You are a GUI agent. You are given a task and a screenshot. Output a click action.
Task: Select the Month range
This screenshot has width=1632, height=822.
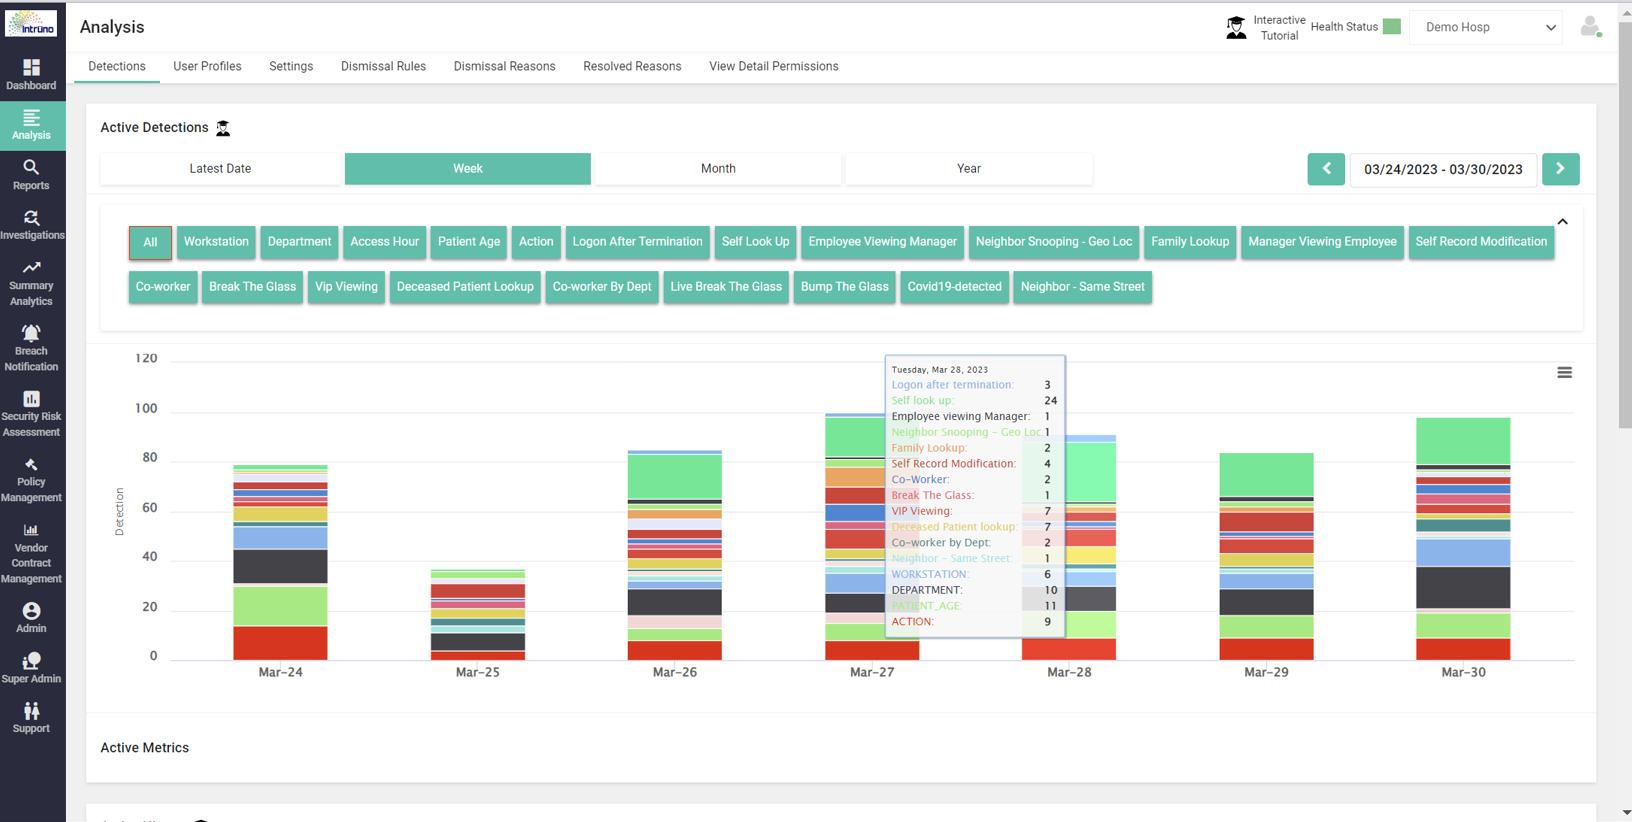[718, 169]
